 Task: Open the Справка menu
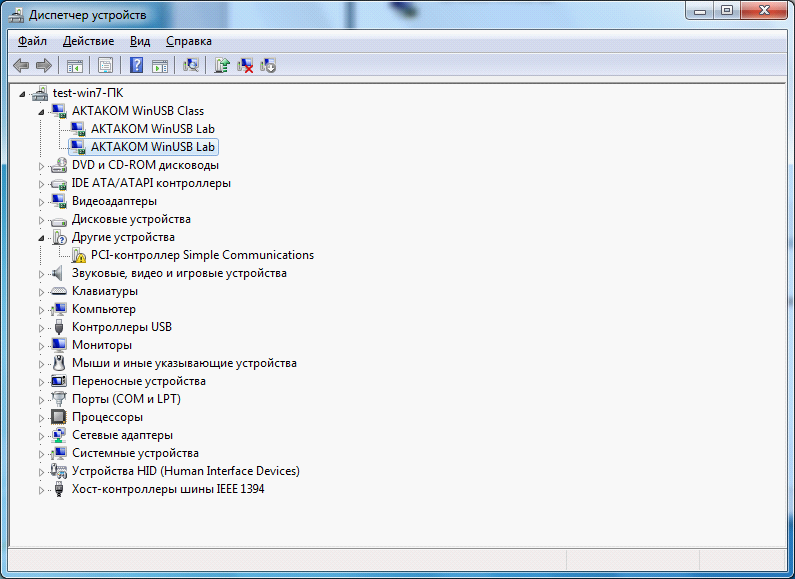(x=189, y=41)
